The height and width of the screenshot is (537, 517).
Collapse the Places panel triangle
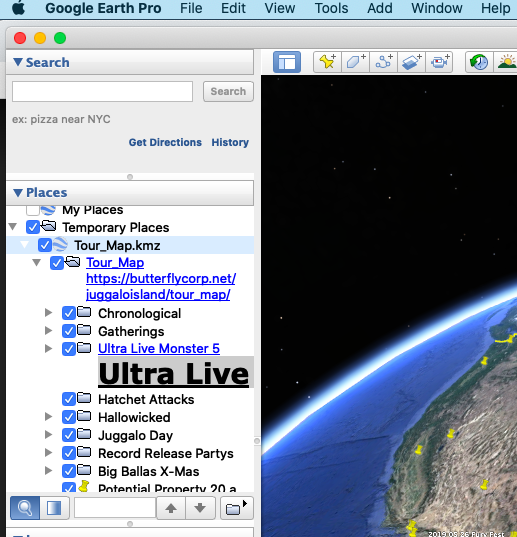point(18,192)
